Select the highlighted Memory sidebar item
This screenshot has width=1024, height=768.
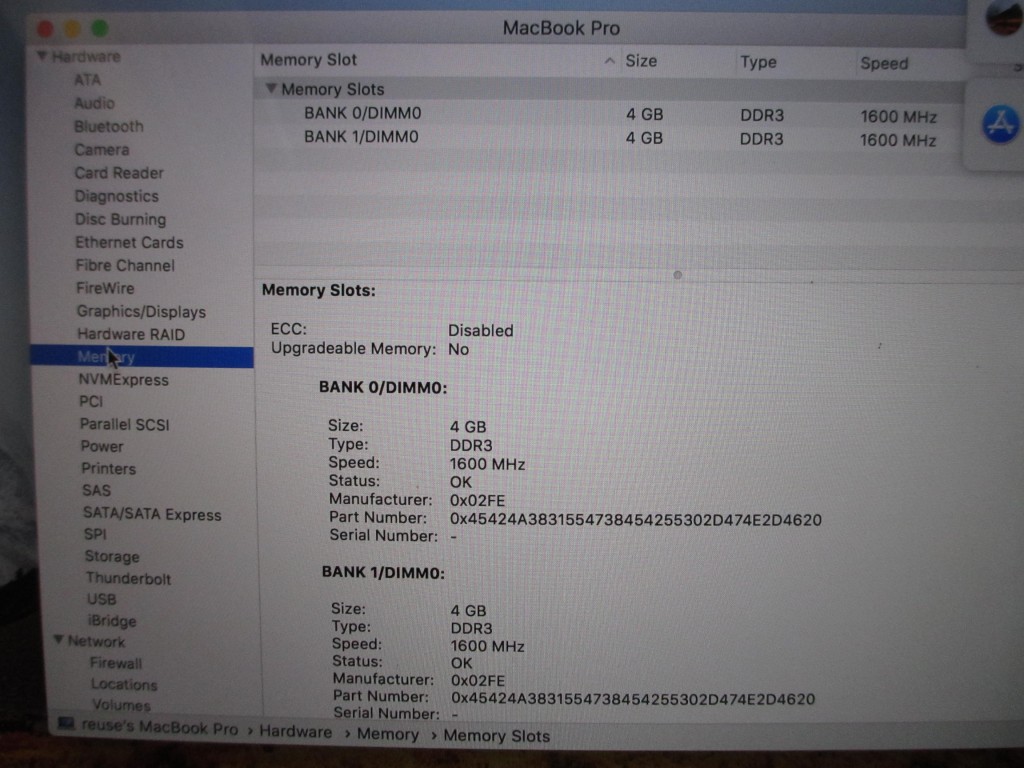point(142,357)
